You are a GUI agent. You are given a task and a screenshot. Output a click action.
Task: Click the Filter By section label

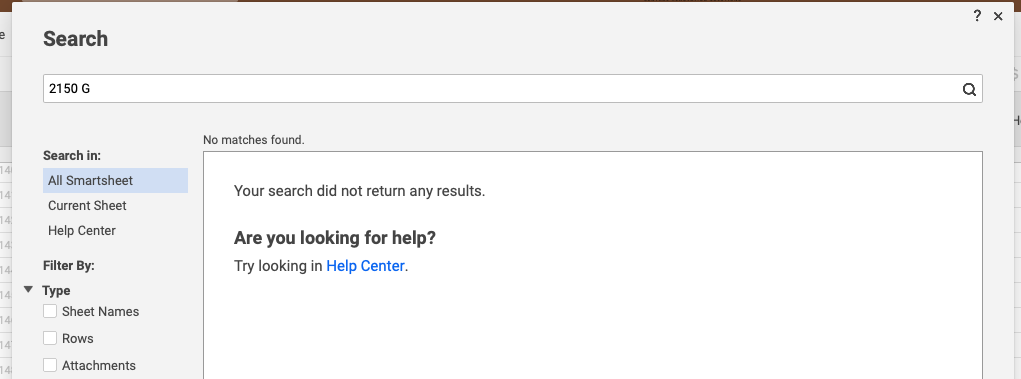pyautogui.click(x=69, y=266)
